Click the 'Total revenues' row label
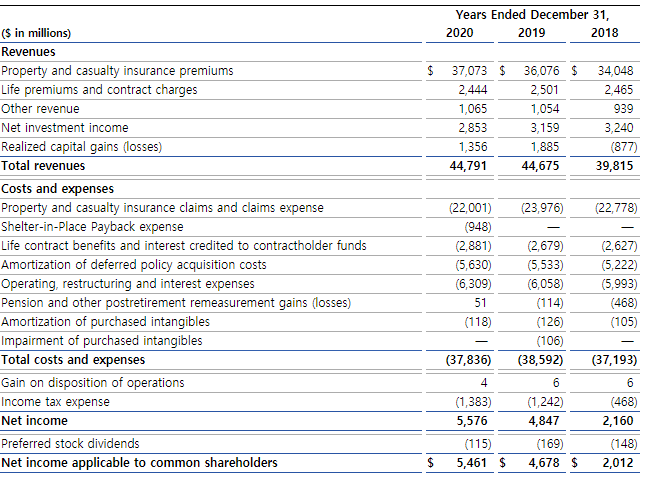 pyautogui.click(x=43, y=166)
